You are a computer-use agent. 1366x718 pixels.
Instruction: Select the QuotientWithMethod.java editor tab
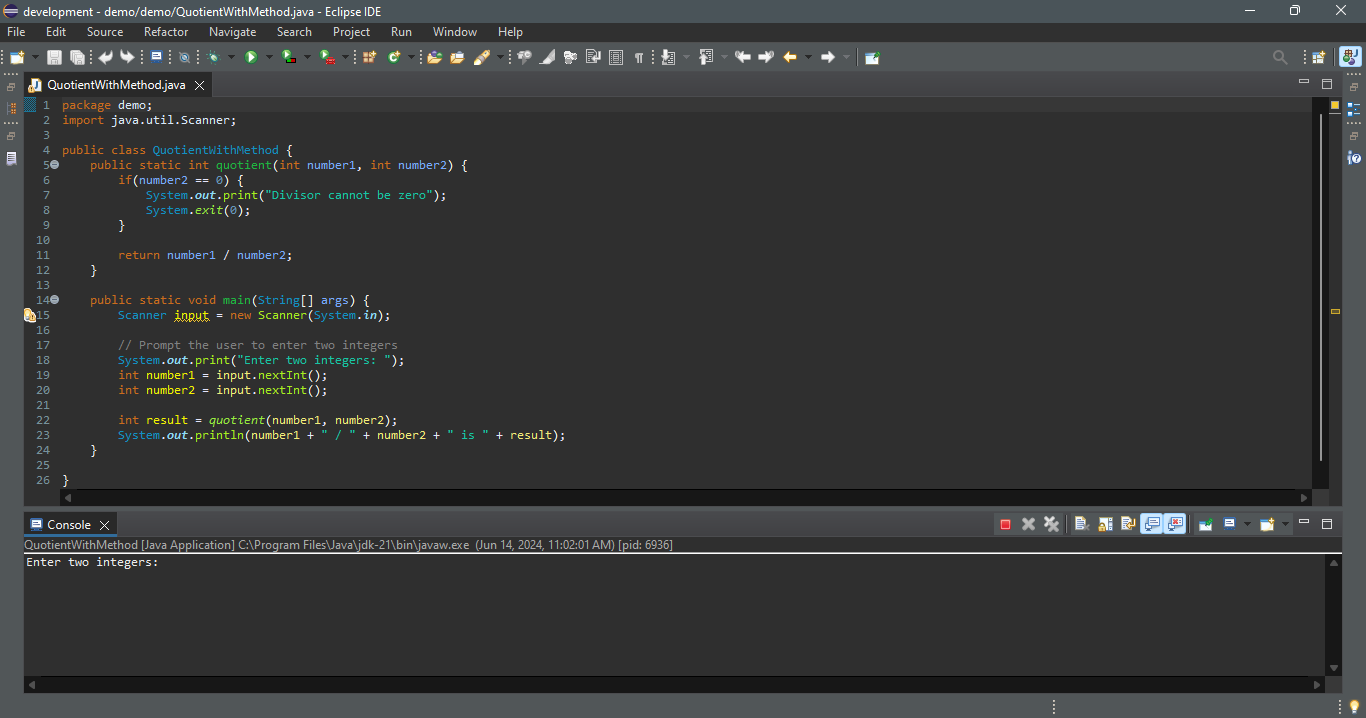[115, 85]
